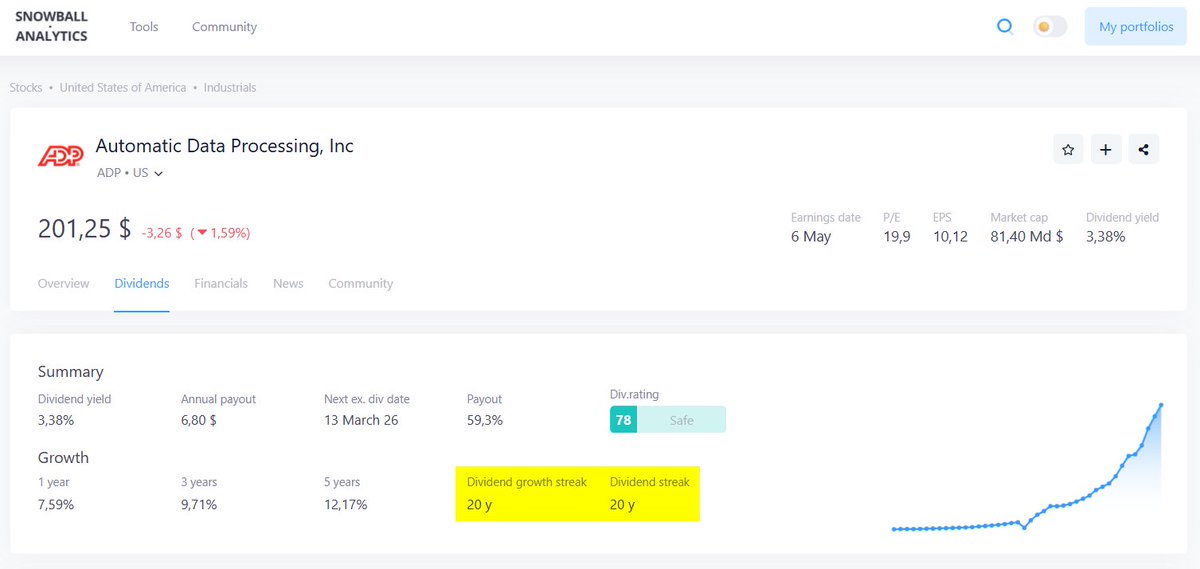
Task: Click the red down-triangle change indicator
Action: coord(202,233)
